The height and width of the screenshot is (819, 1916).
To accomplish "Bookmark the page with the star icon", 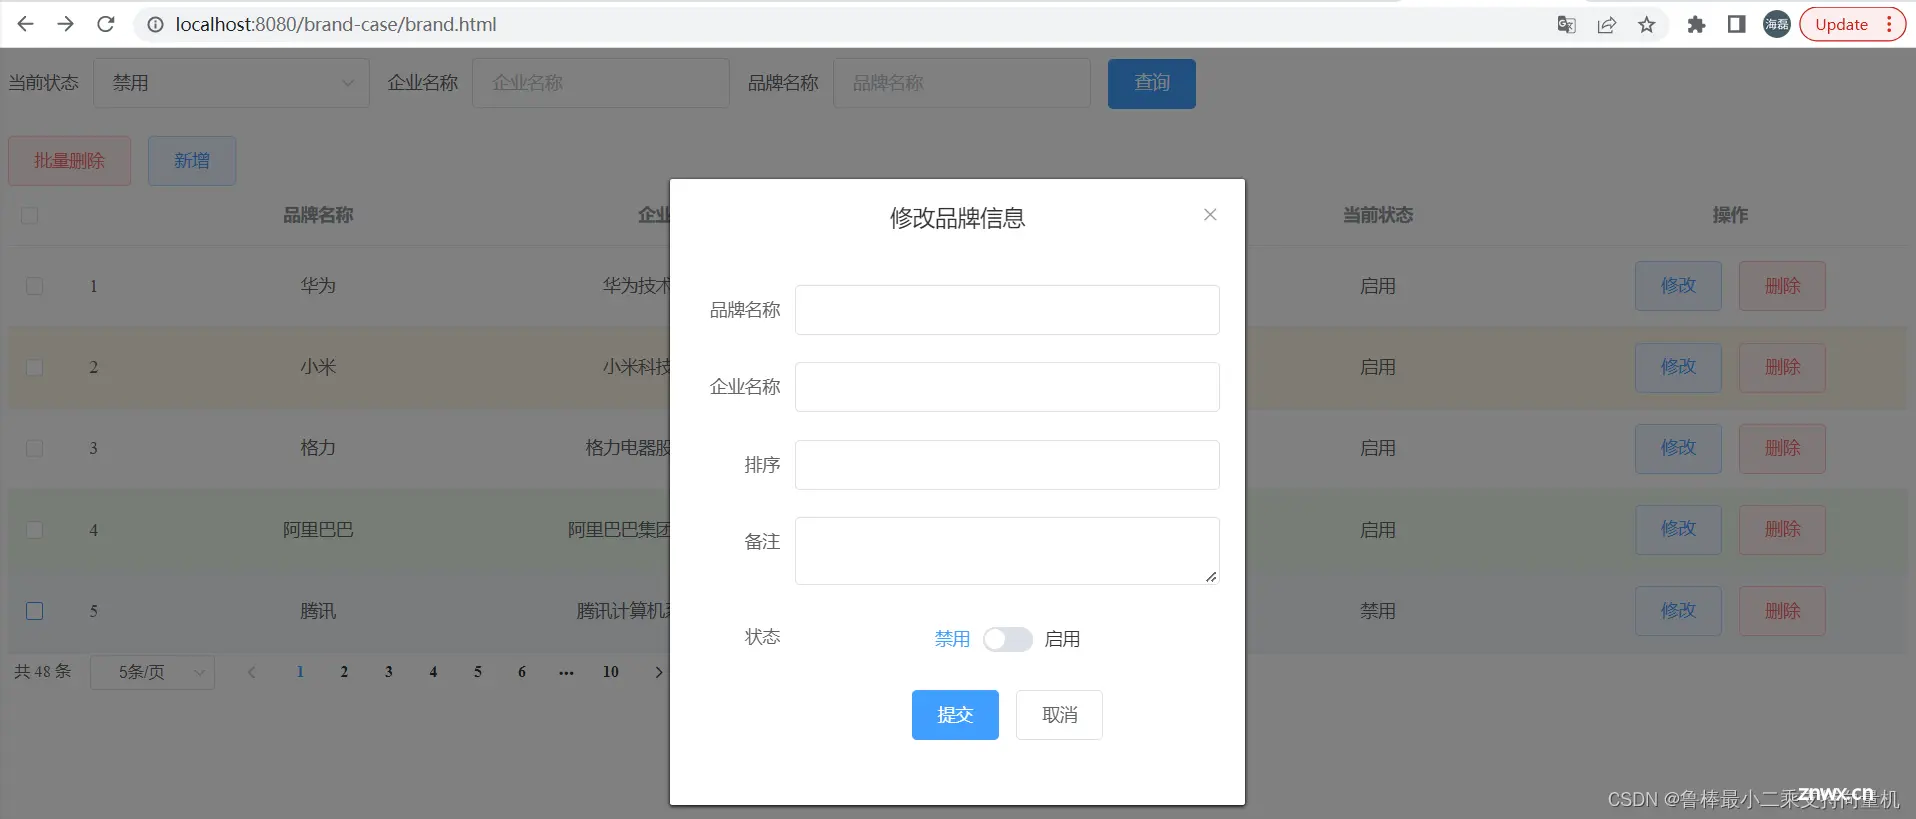I will [1647, 25].
